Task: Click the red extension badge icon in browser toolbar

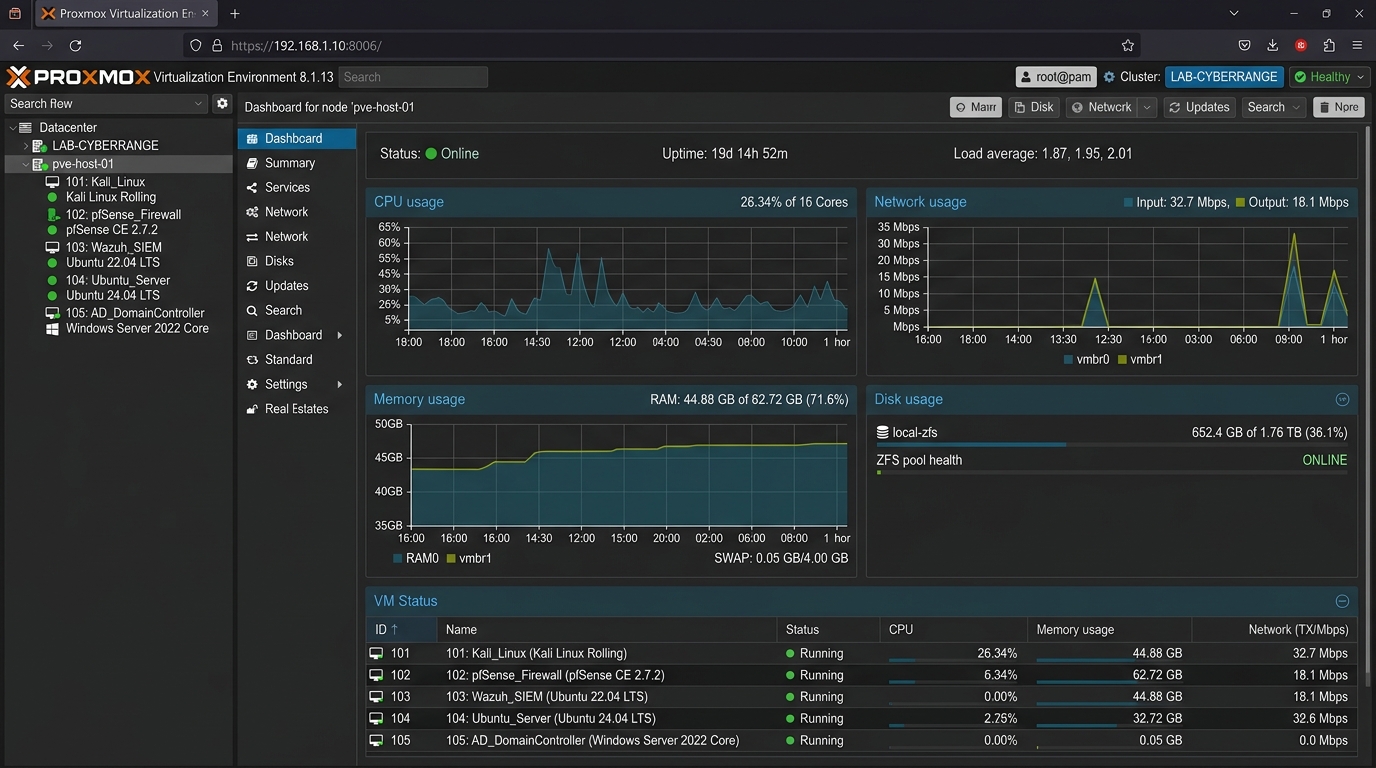Action: (x=1301, y=45)
